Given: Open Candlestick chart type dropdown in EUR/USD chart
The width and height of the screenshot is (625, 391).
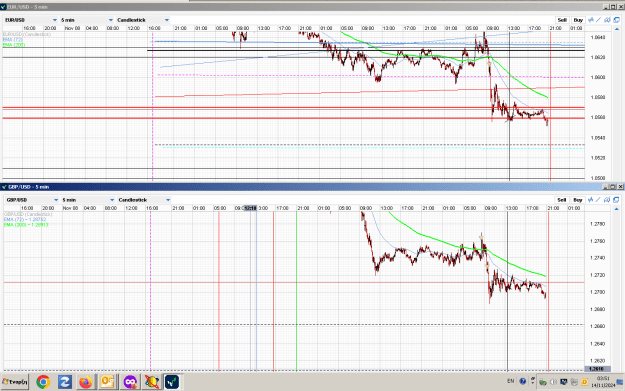Looking at the screenshot, I should point(143,20).
